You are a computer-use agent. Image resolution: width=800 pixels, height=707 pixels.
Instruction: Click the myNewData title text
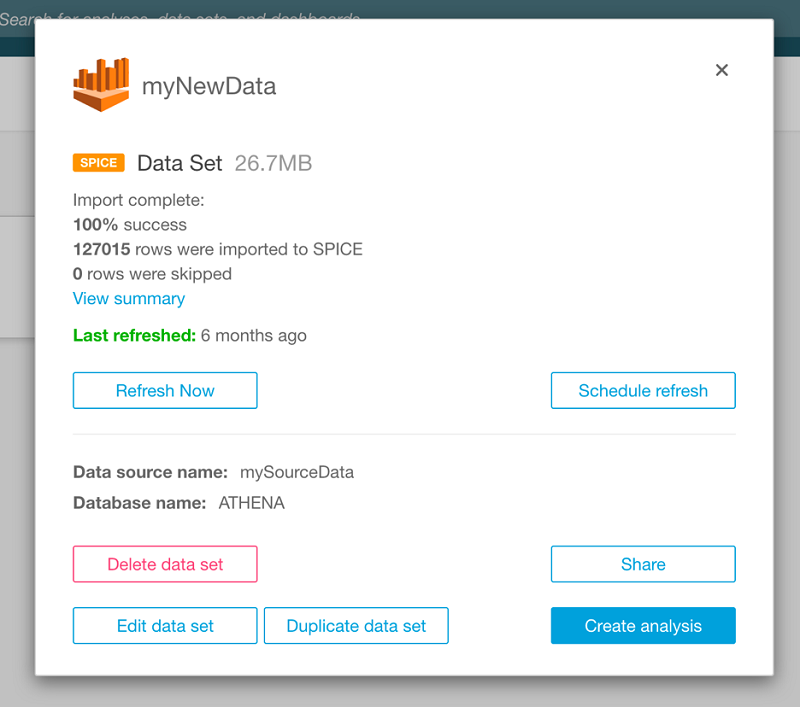tap(209, 87)
